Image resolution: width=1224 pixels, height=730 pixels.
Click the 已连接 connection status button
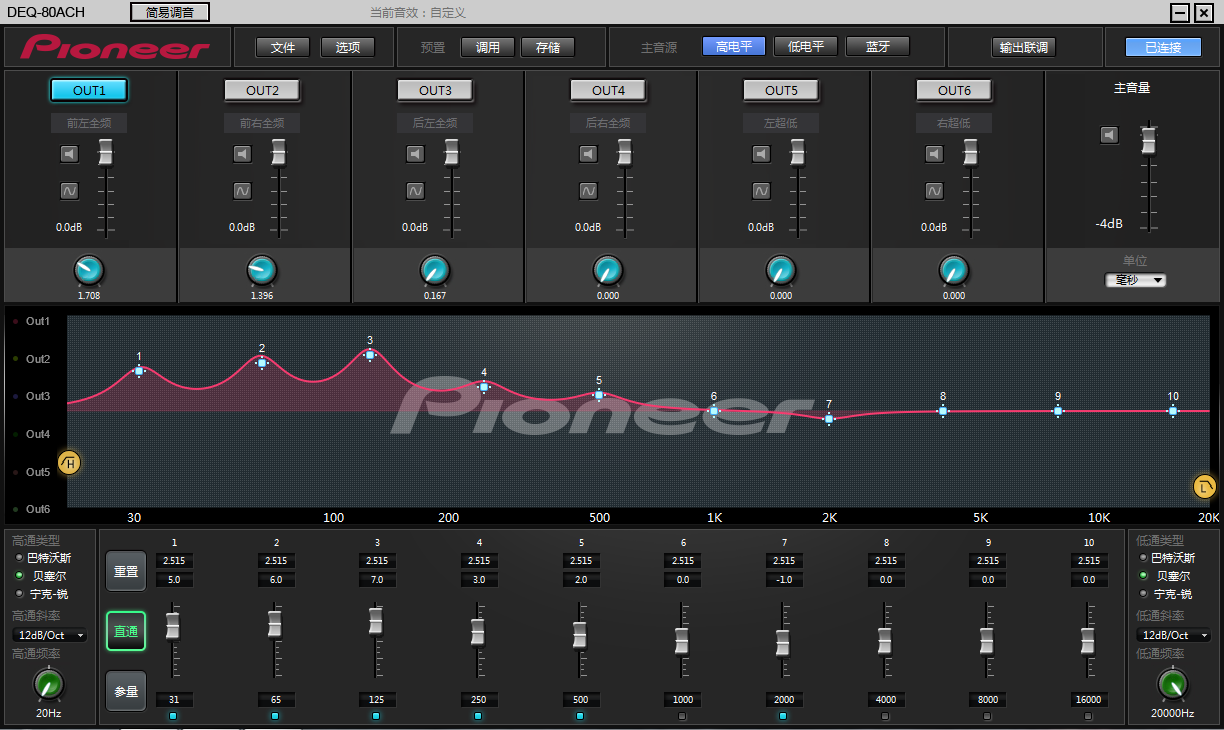1163,47
